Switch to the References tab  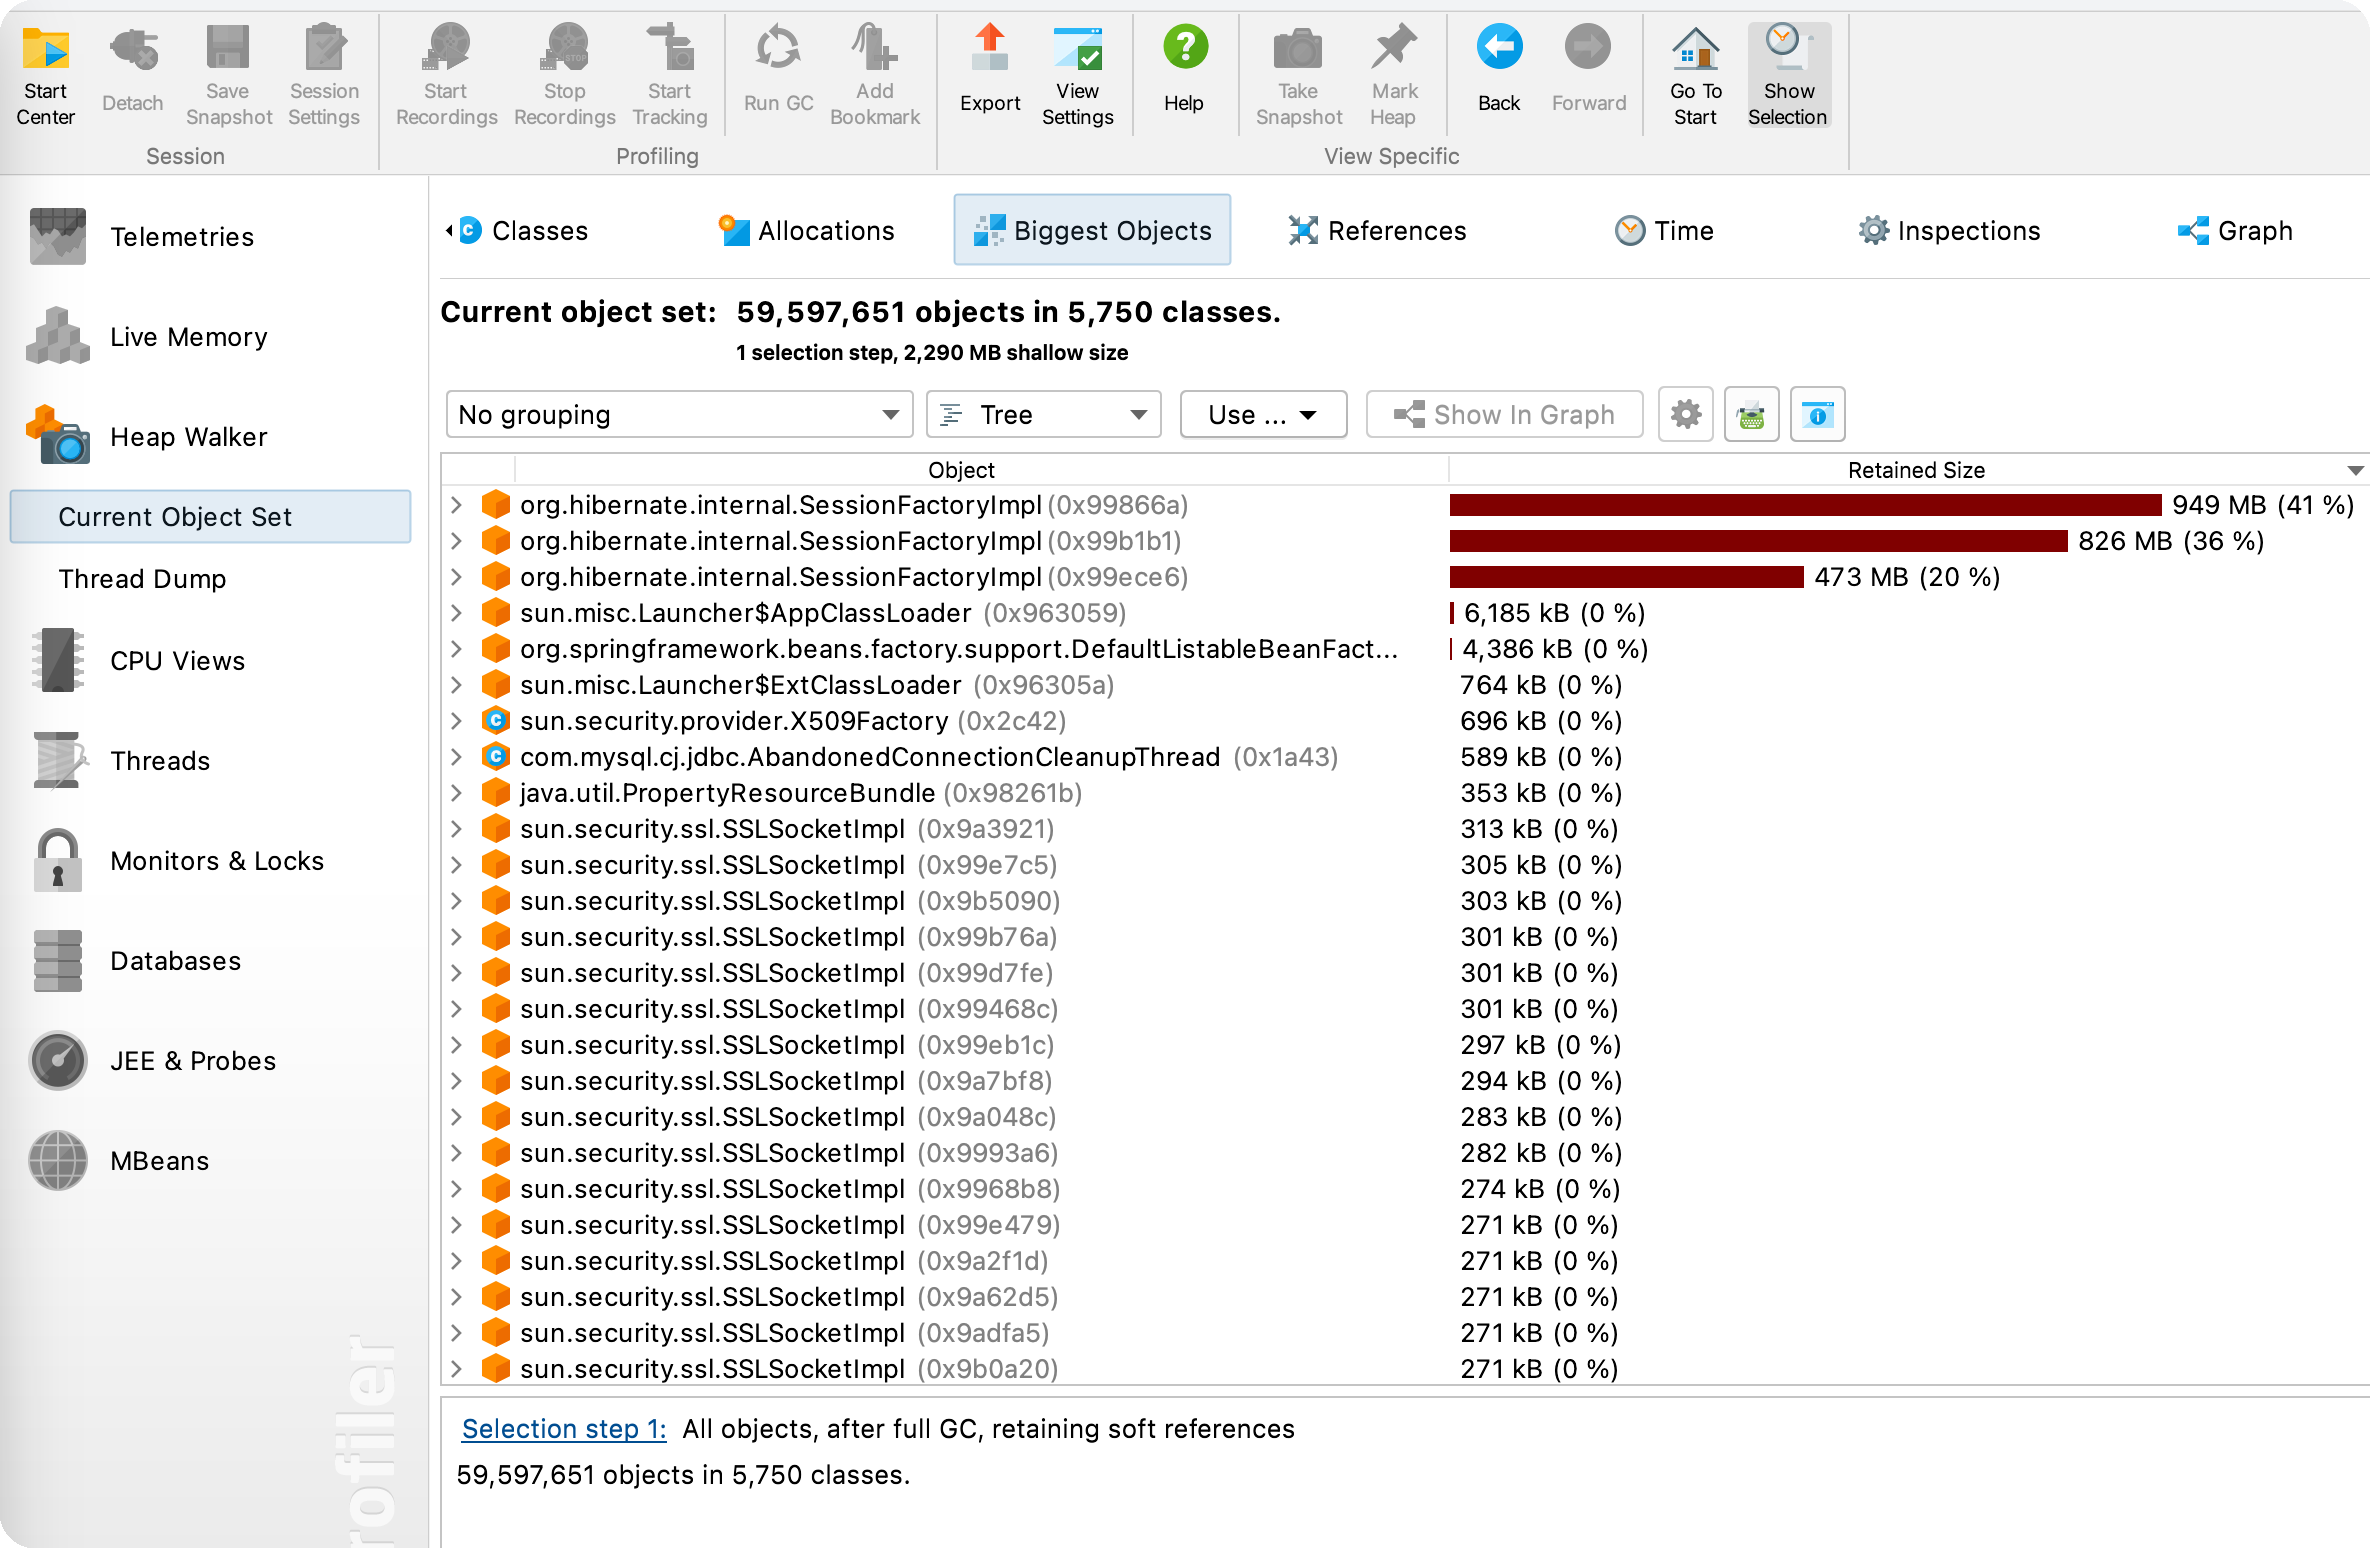pos(1376,230)
